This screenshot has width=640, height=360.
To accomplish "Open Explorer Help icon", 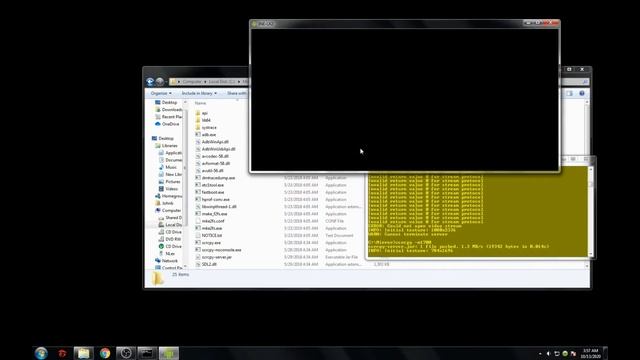I will (582, 93).
